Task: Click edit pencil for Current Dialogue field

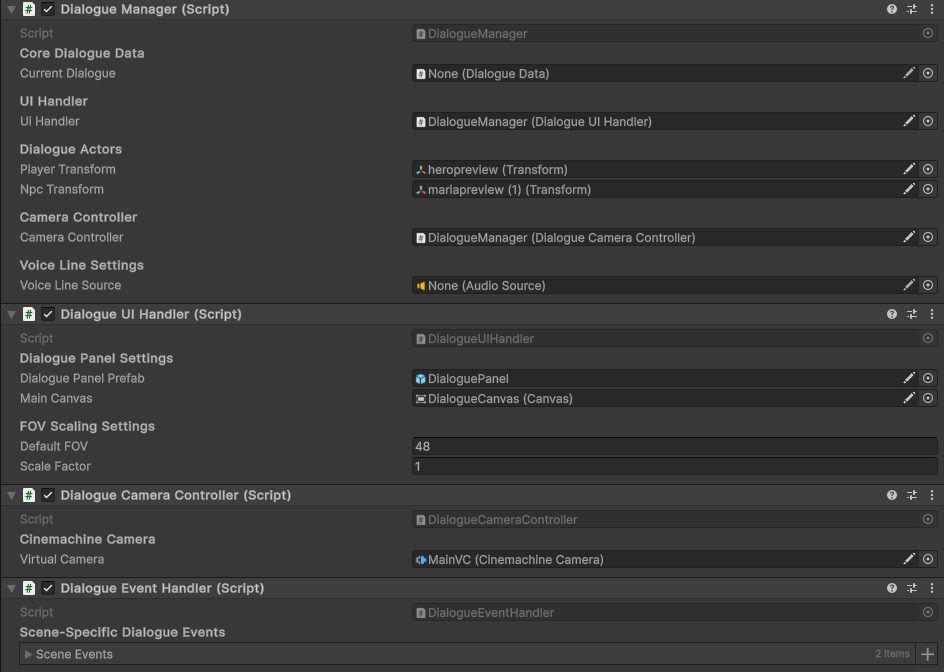Action: click(908, 73)
